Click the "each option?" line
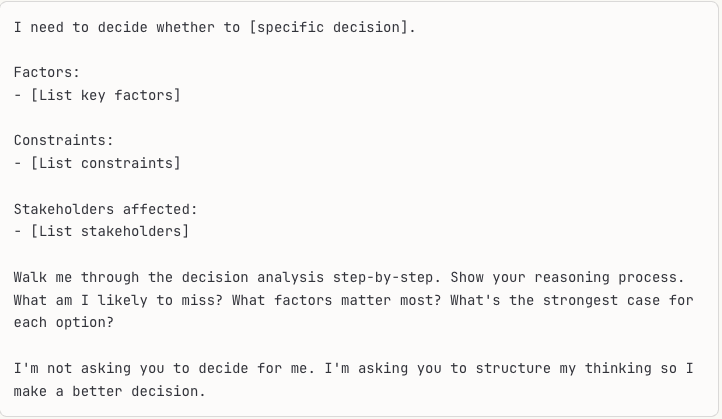Screen dimensions: 722x419 click(x=63, y=323)
